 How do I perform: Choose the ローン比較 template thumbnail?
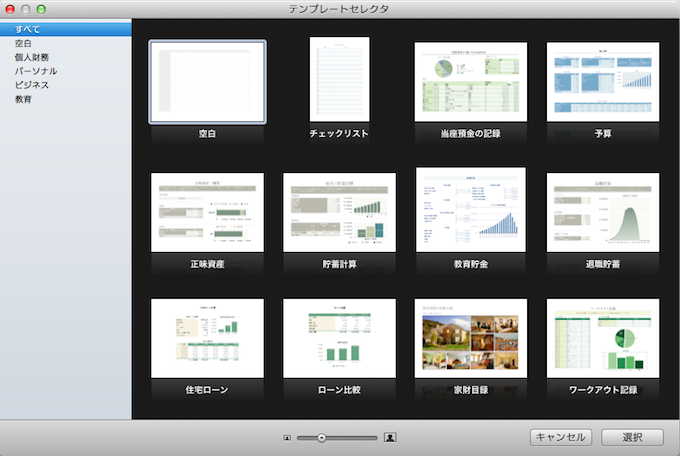(x=340, y=338)
